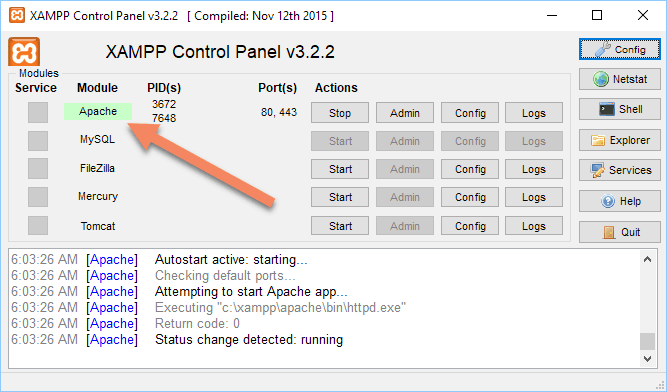Stop the Apache module
This screenshot has width=667, height=392.
(340, 113)
